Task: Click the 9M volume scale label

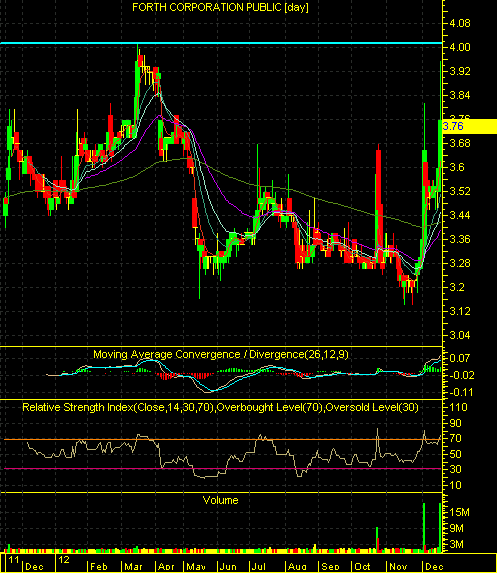Action: click(x=457, y=528)
